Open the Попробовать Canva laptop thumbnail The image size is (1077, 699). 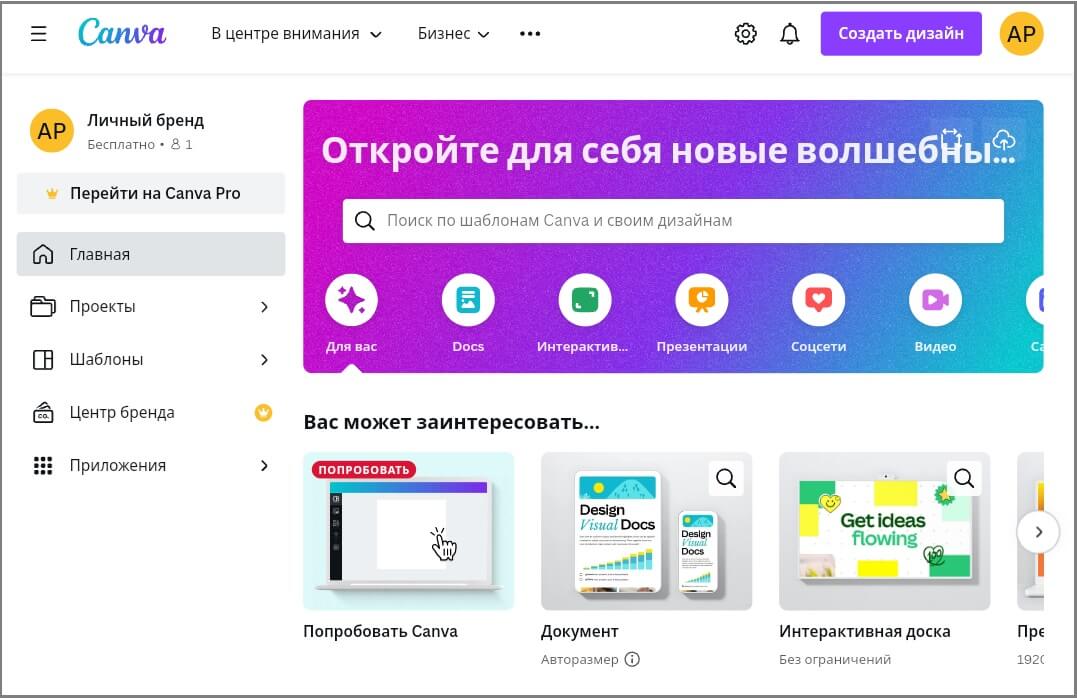(409, 531)
